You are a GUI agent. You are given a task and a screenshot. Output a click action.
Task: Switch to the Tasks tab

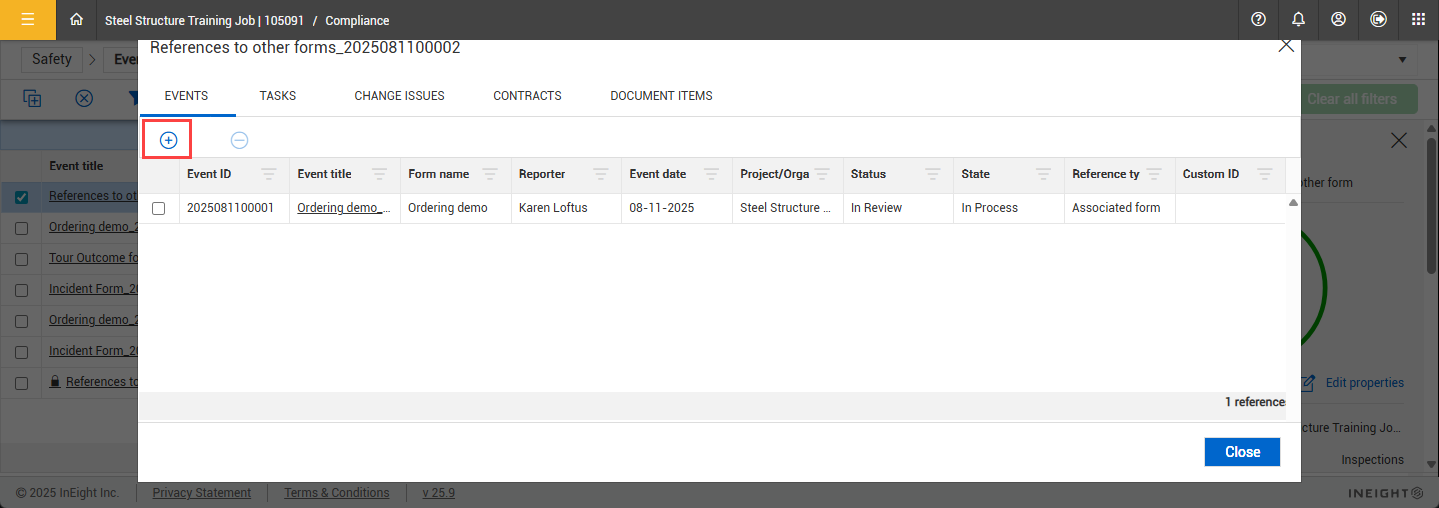point(277,96)
